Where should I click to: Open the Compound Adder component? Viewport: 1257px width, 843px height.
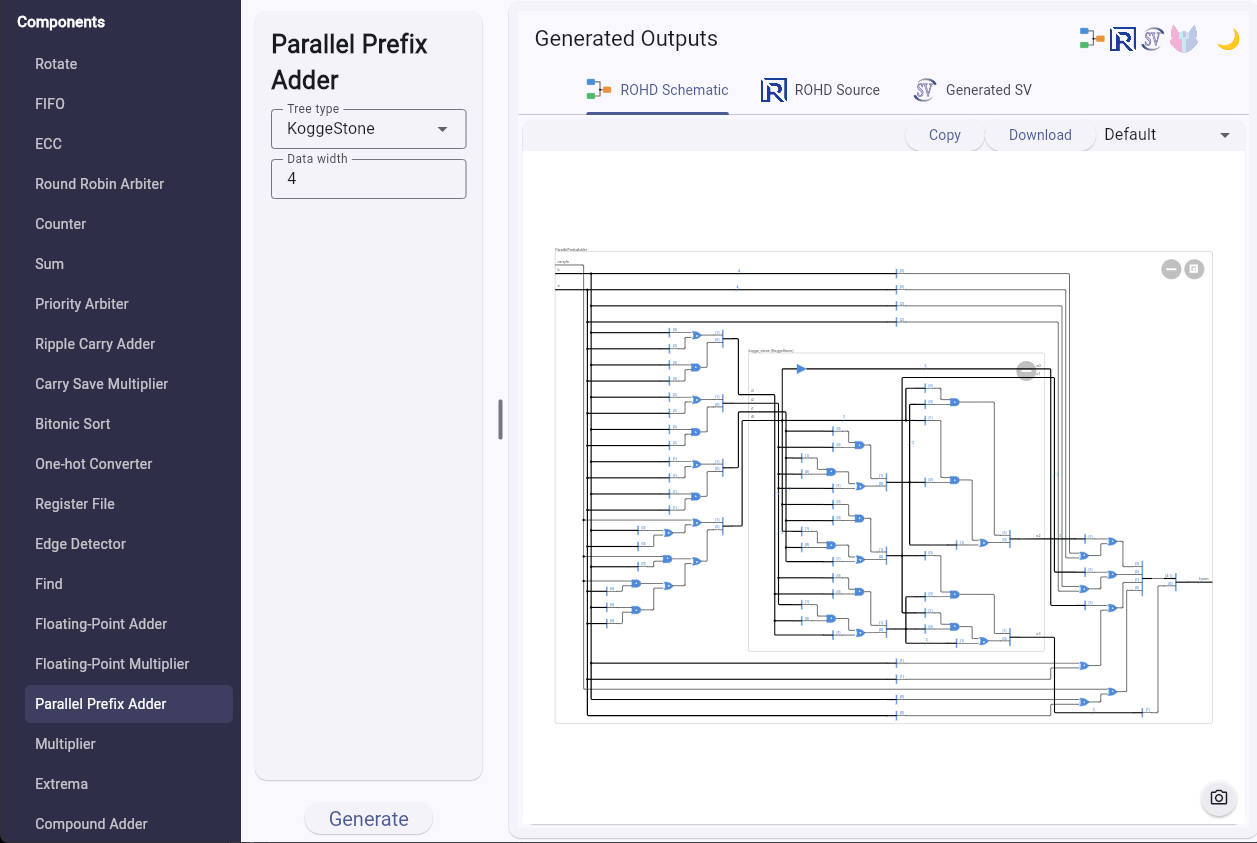[129, 824]
